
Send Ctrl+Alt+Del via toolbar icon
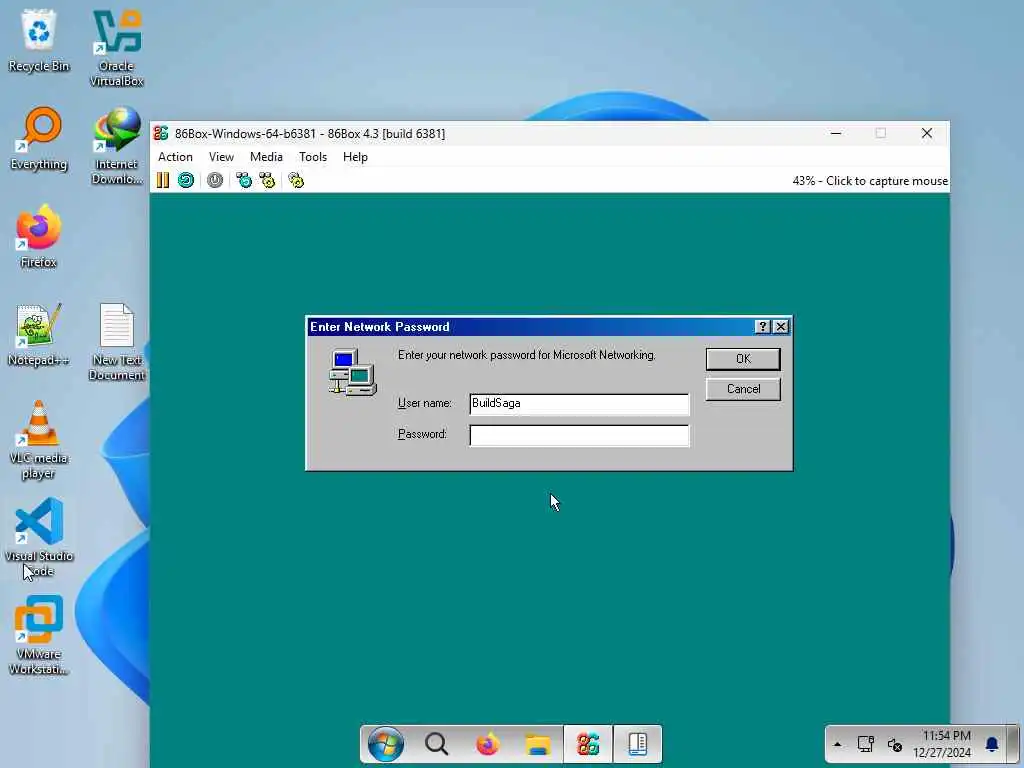[x=244, y=180]
